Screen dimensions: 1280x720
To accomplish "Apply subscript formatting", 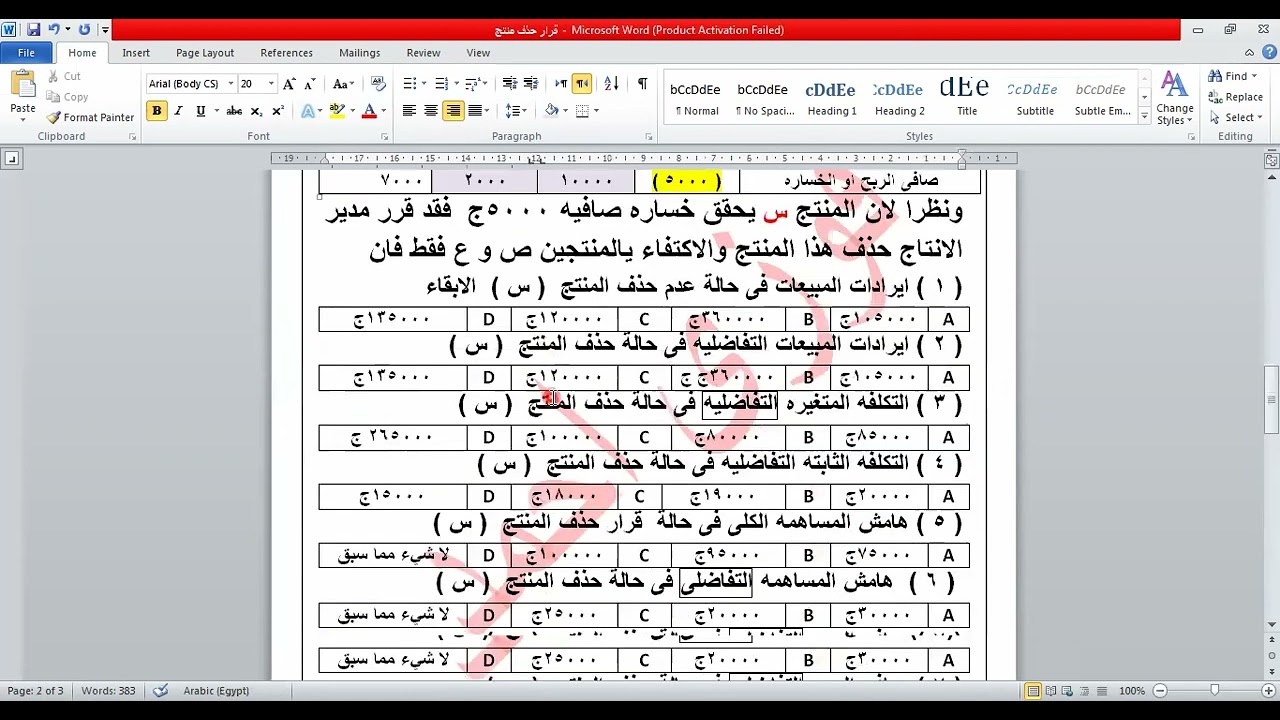I will pyautogui.click(x=256, y=111).
